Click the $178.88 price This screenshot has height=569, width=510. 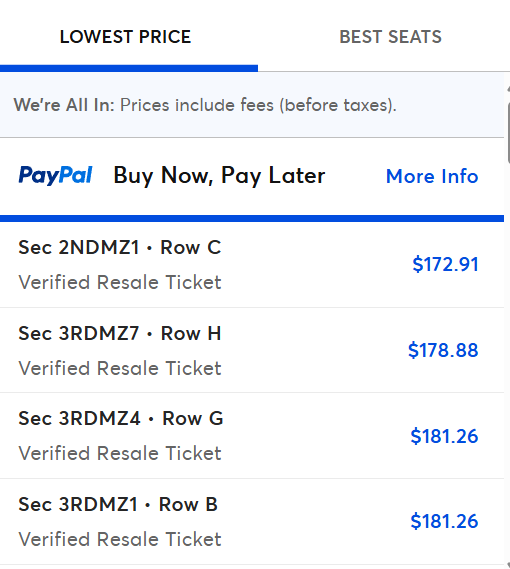coord(443,350)
